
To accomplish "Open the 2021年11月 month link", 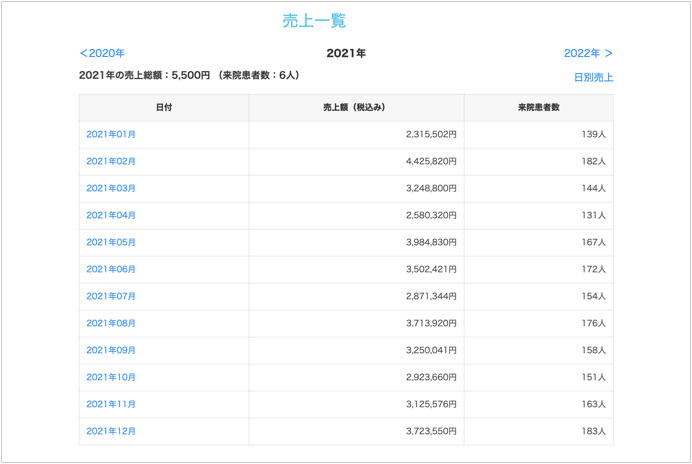I will (111, 404).
